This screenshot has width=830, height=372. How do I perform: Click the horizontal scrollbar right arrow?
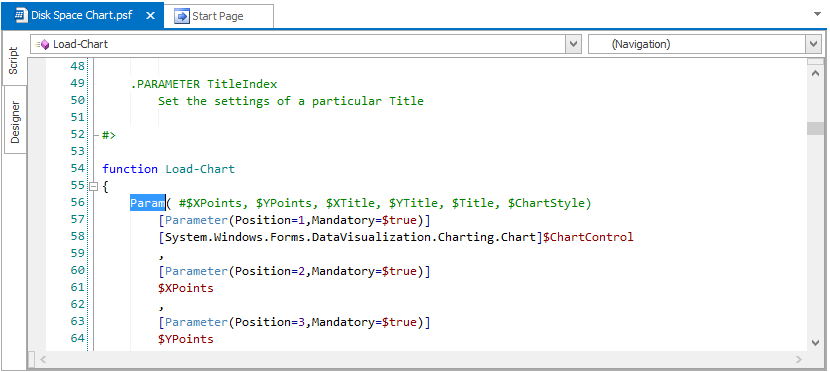tap(798, 360)
